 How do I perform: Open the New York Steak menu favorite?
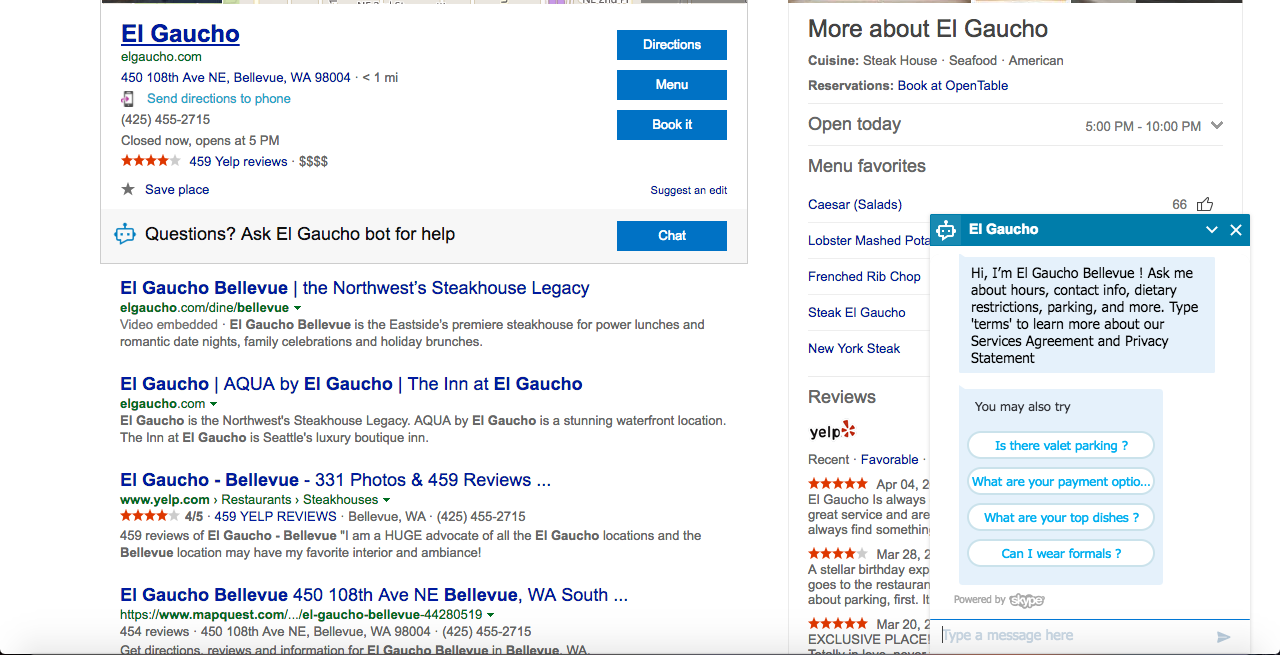(854, 349)
